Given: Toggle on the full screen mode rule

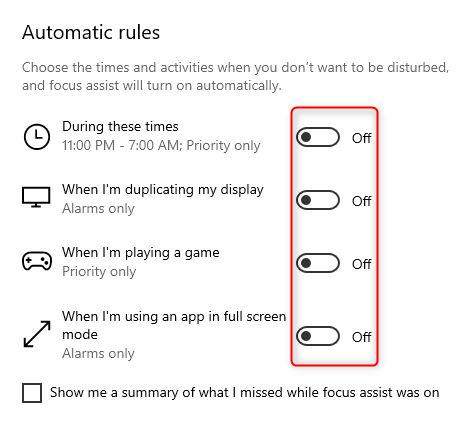Looking at the screenshot, I should click(318, 336).
